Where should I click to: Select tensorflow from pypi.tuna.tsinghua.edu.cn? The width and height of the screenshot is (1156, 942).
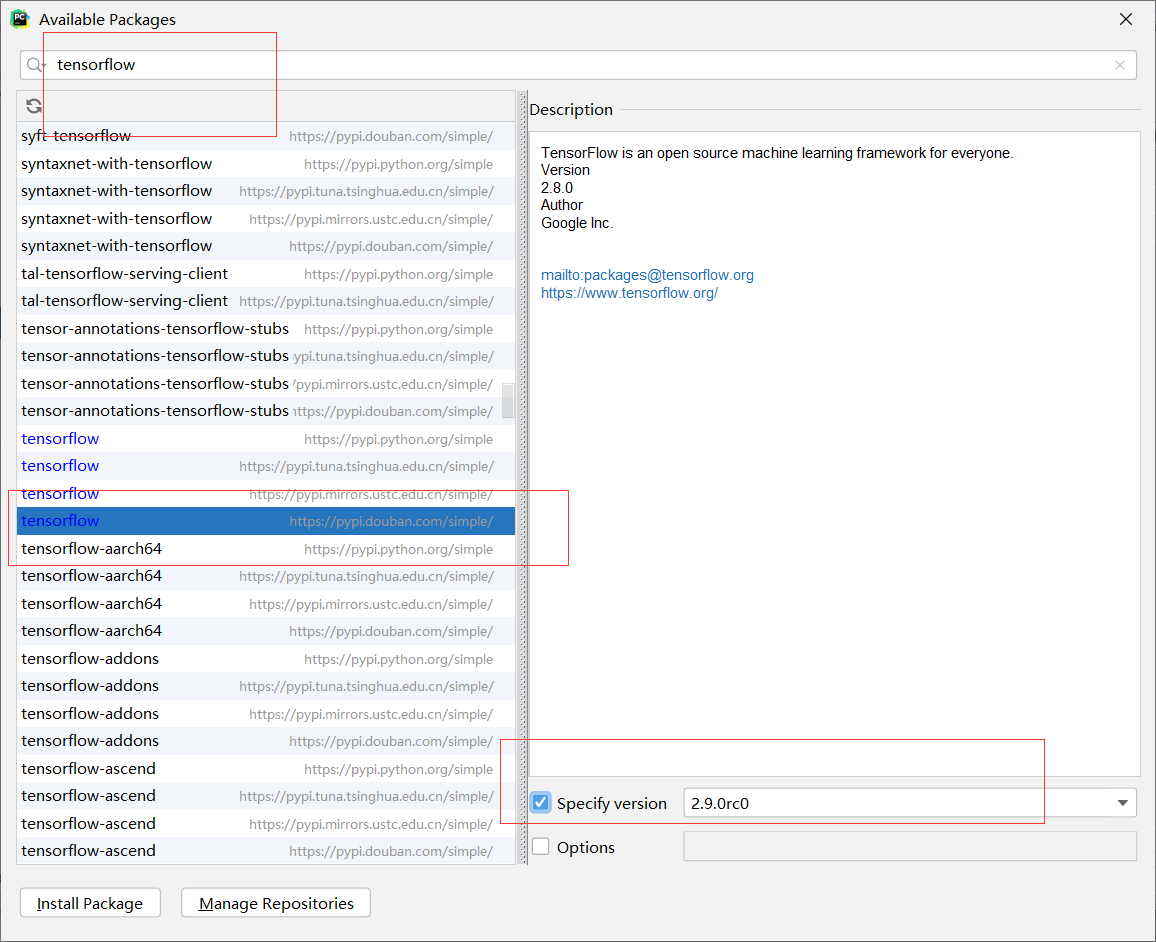click(265, 466)
